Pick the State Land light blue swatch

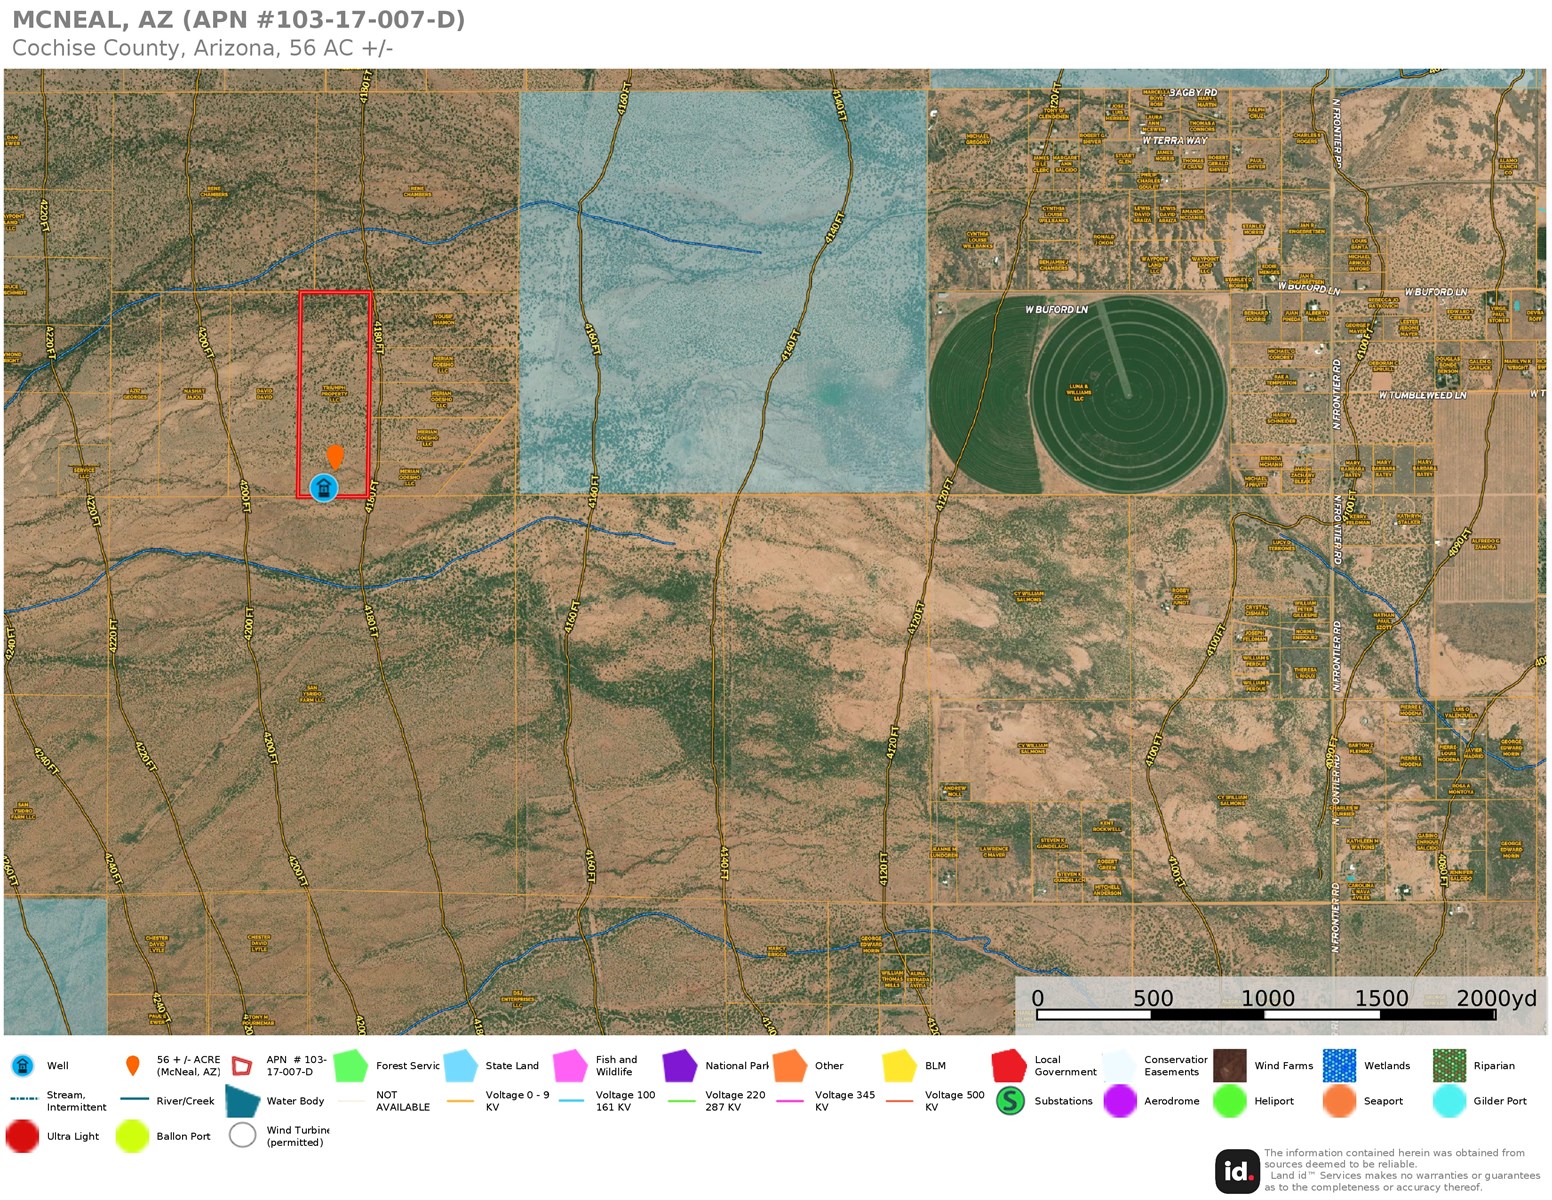tap(461, 1066)
